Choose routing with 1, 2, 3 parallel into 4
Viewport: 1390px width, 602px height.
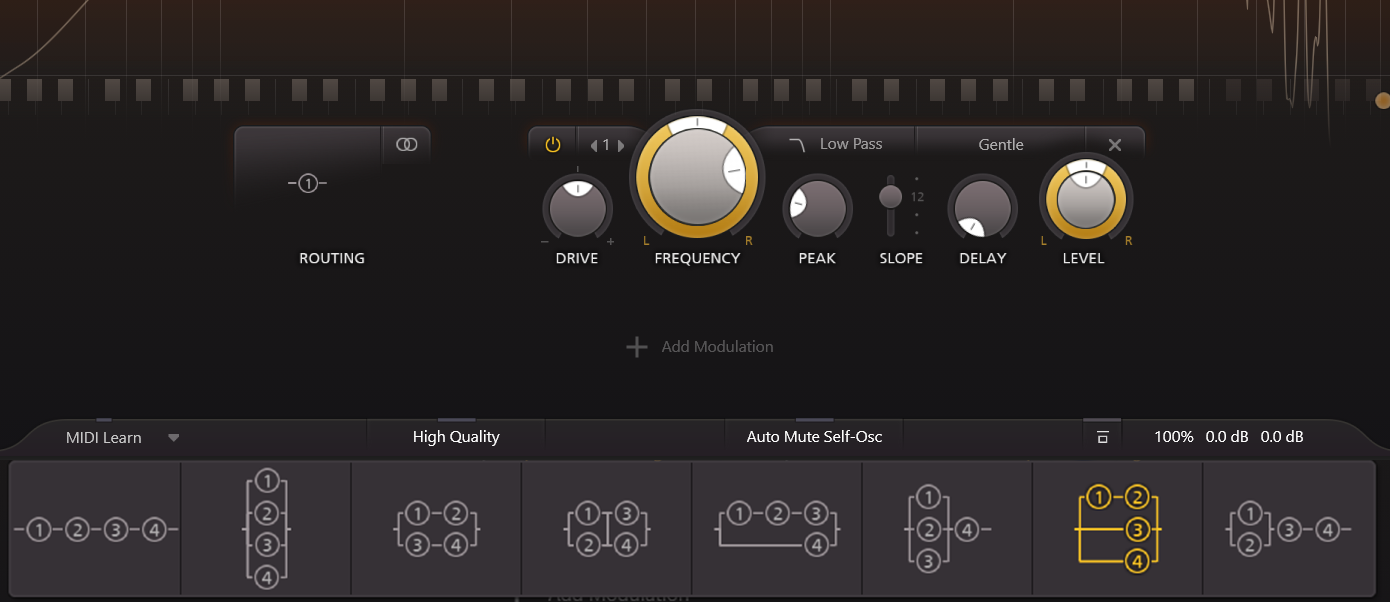(946, 529)
